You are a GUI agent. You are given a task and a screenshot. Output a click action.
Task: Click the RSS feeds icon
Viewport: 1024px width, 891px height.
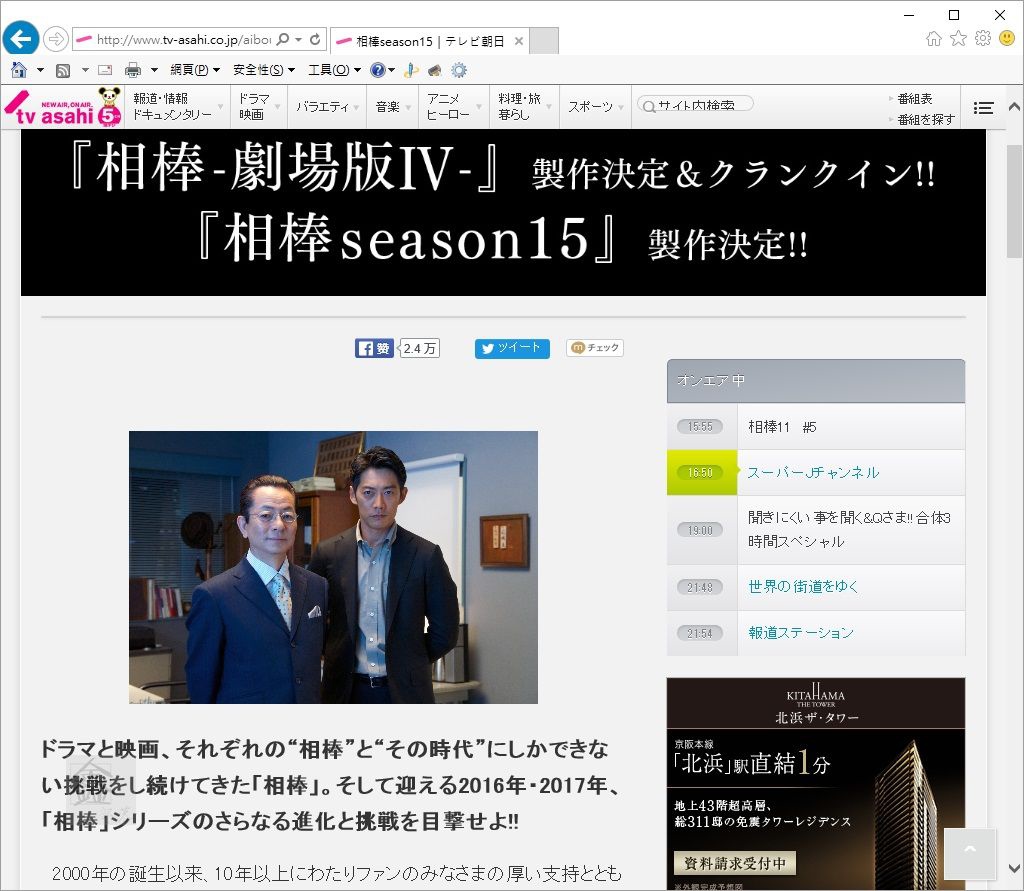pyautogui.click(x=63, y=70)
